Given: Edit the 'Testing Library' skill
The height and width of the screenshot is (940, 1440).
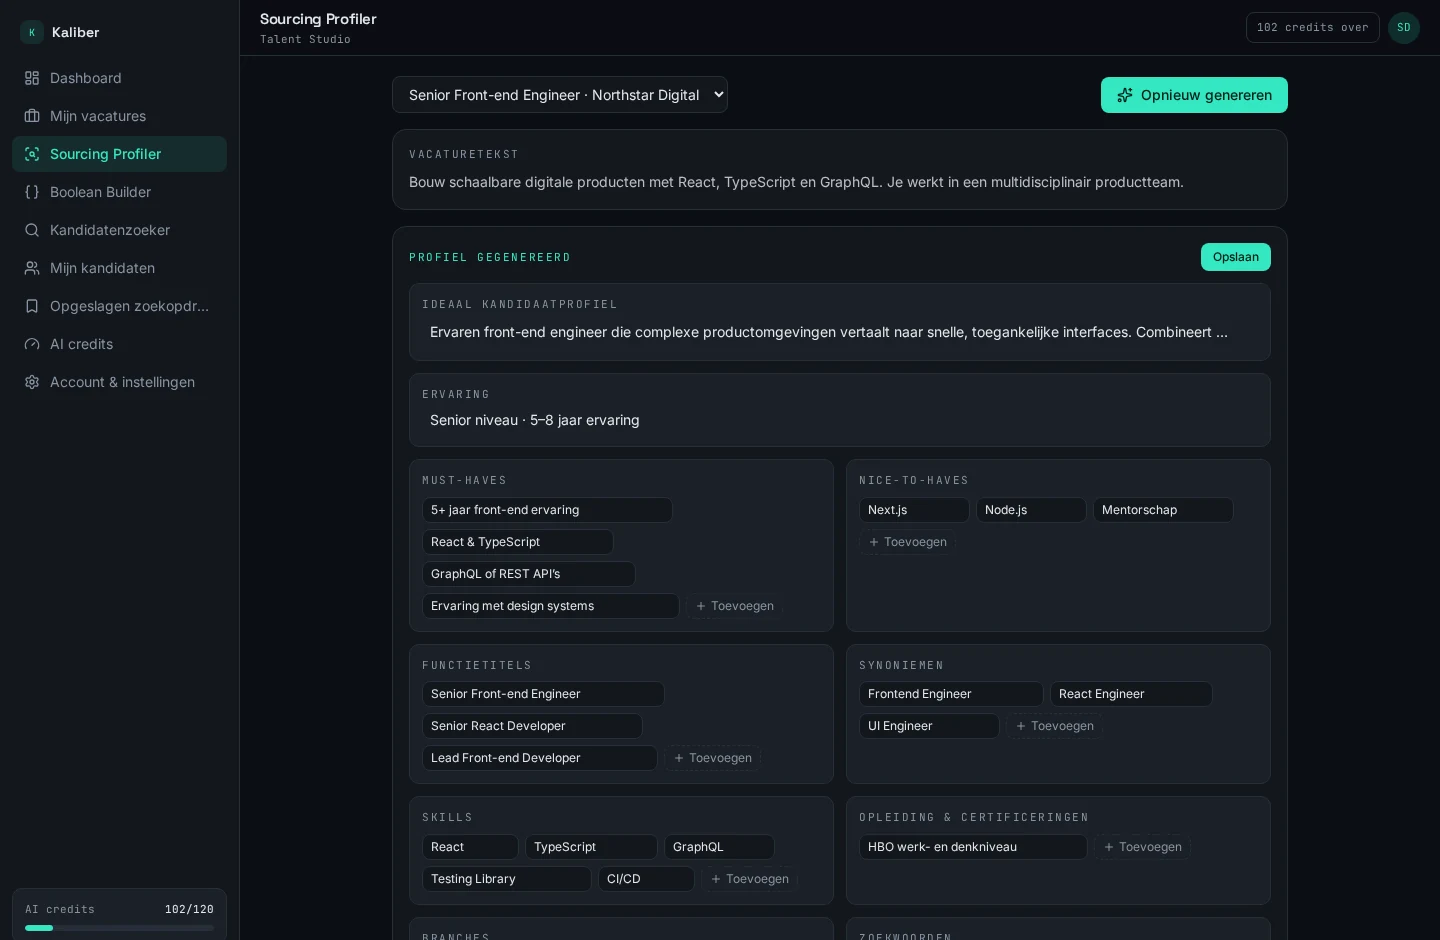Looking at the screenshot, I should tap(507, 879).
